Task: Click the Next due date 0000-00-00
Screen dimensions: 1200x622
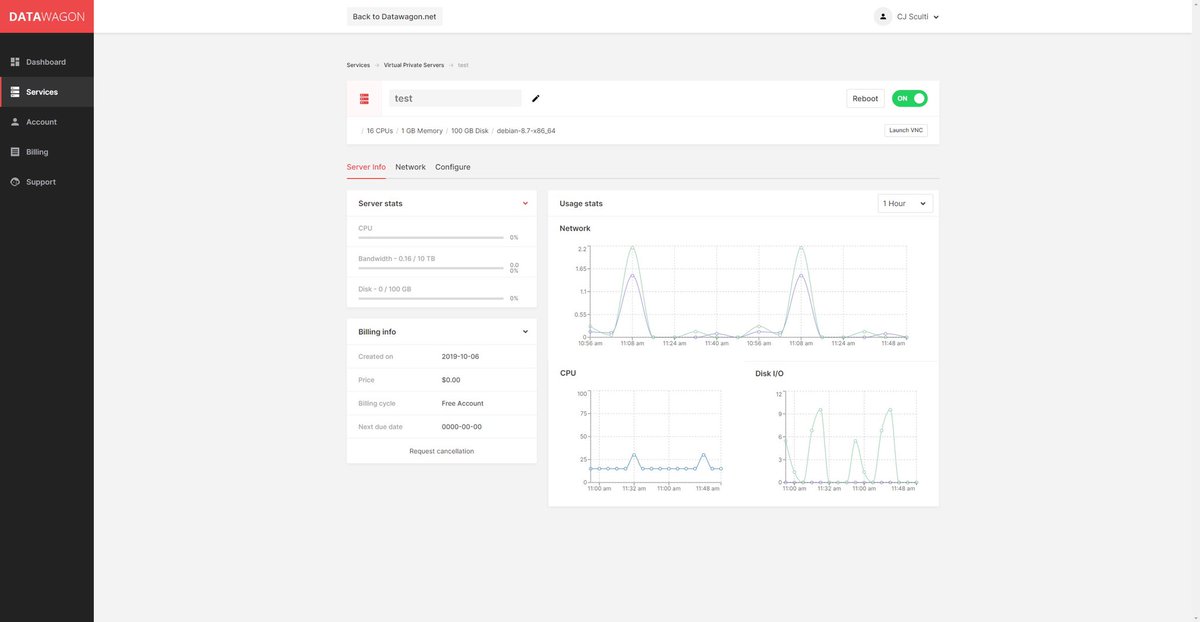Action: pos(462,427)
